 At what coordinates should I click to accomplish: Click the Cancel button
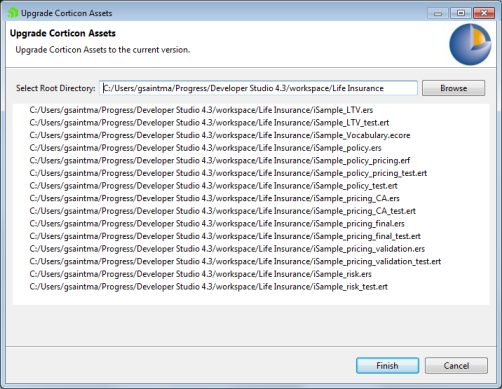(x=456, y=366)
